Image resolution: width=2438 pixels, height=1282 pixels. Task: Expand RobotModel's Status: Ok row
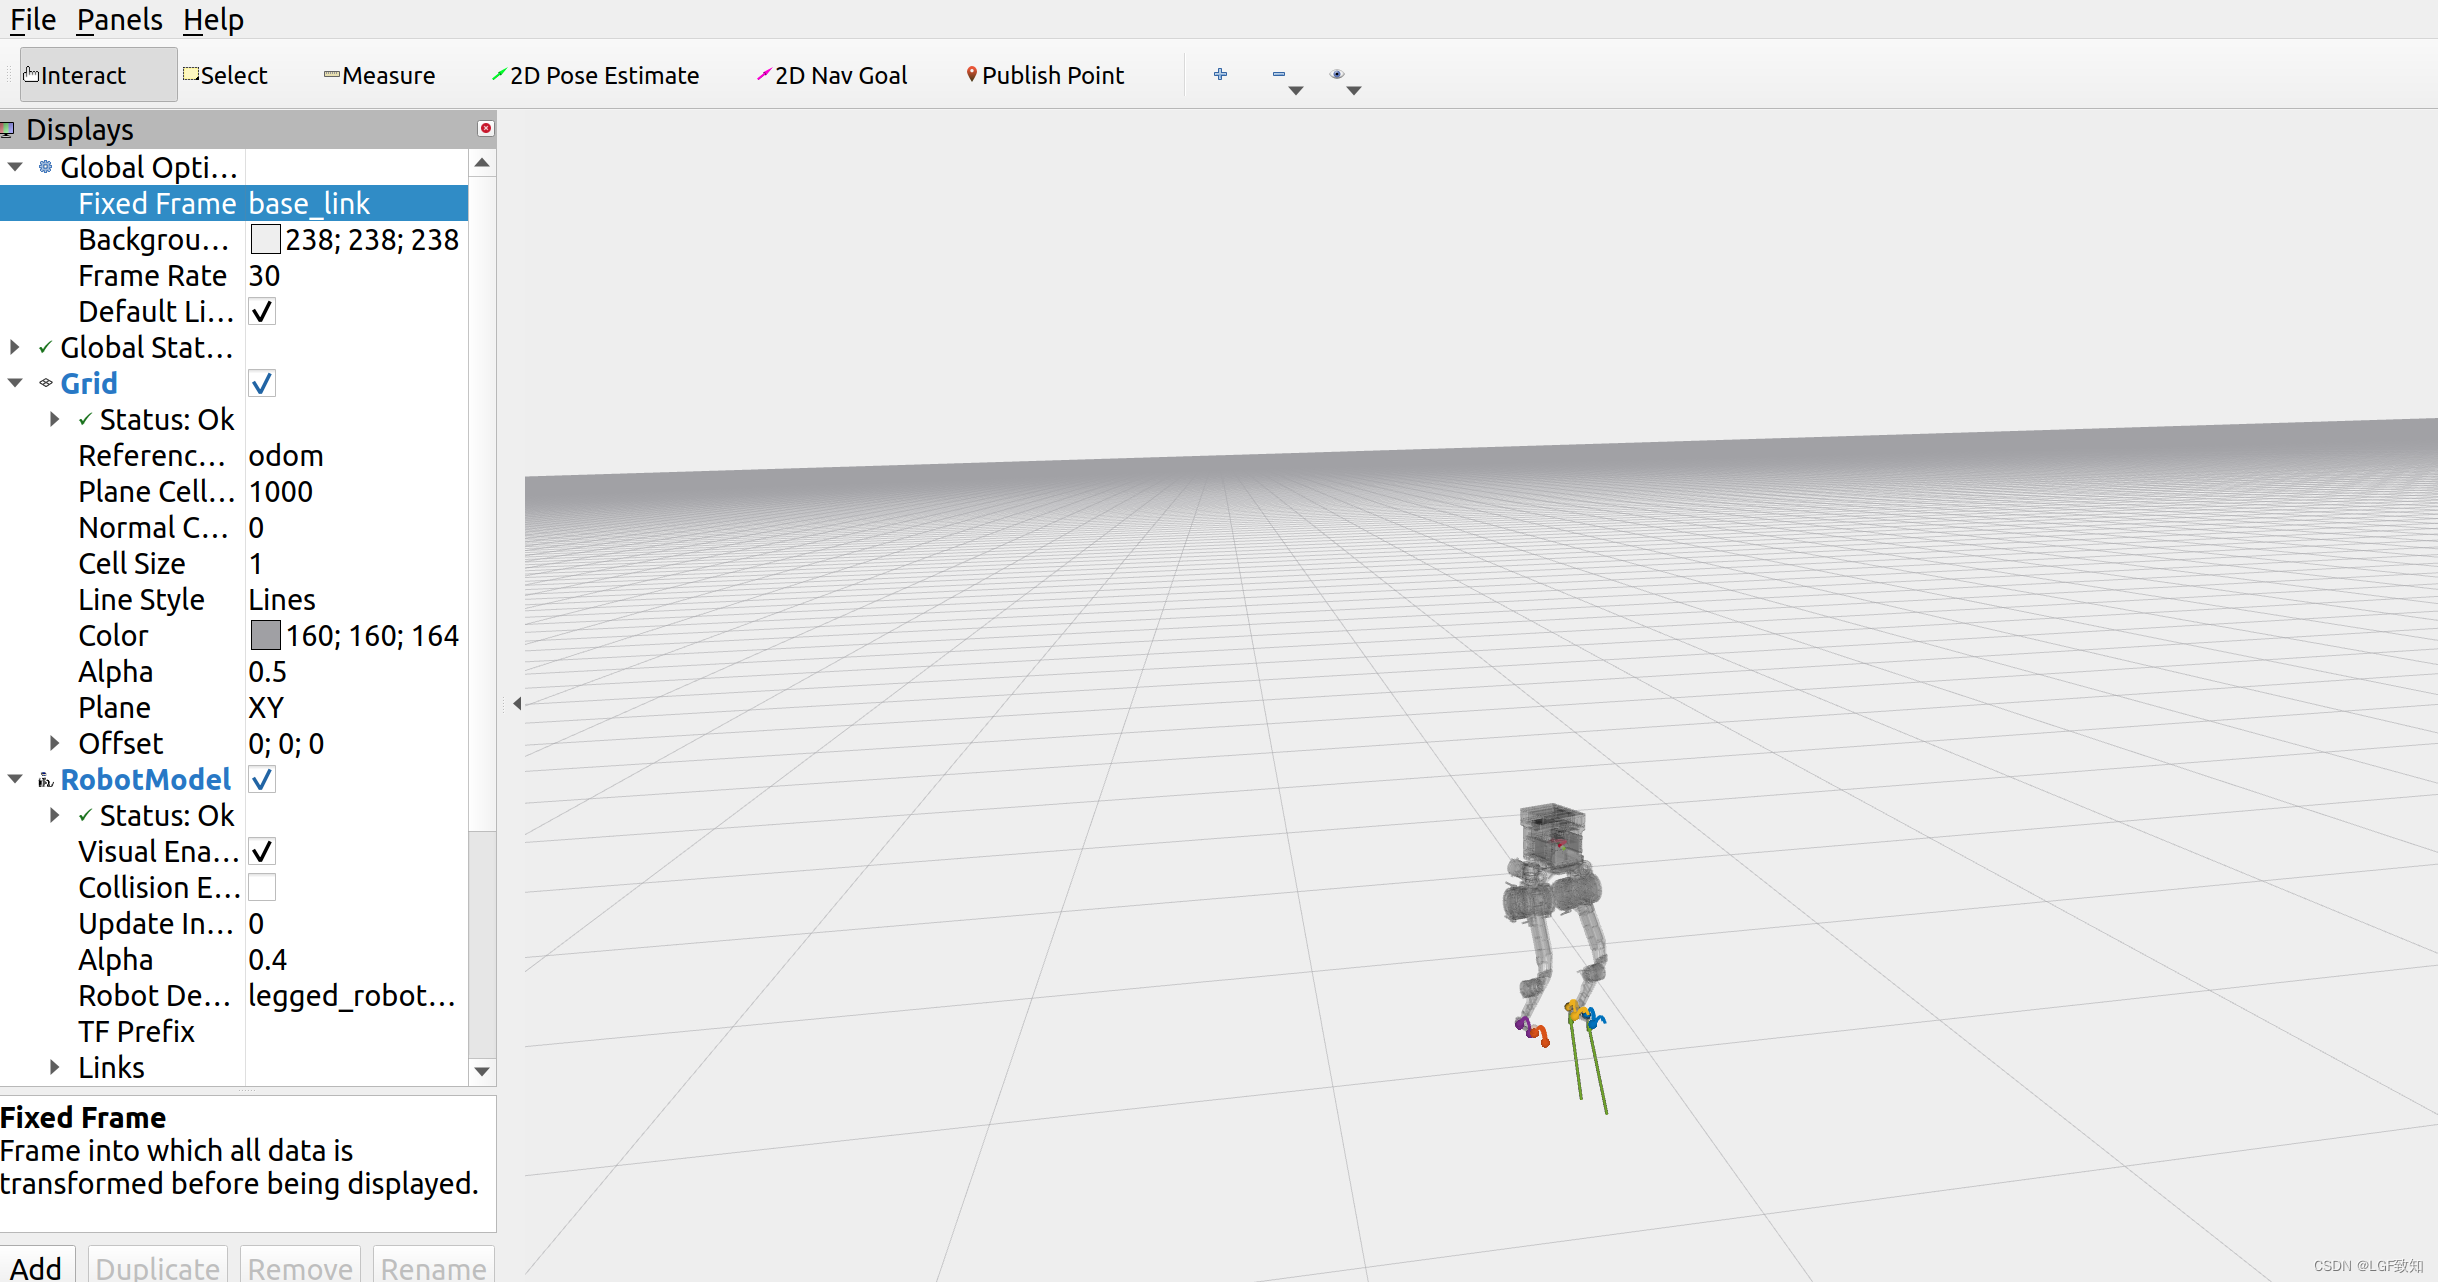[x=55, y=815]
